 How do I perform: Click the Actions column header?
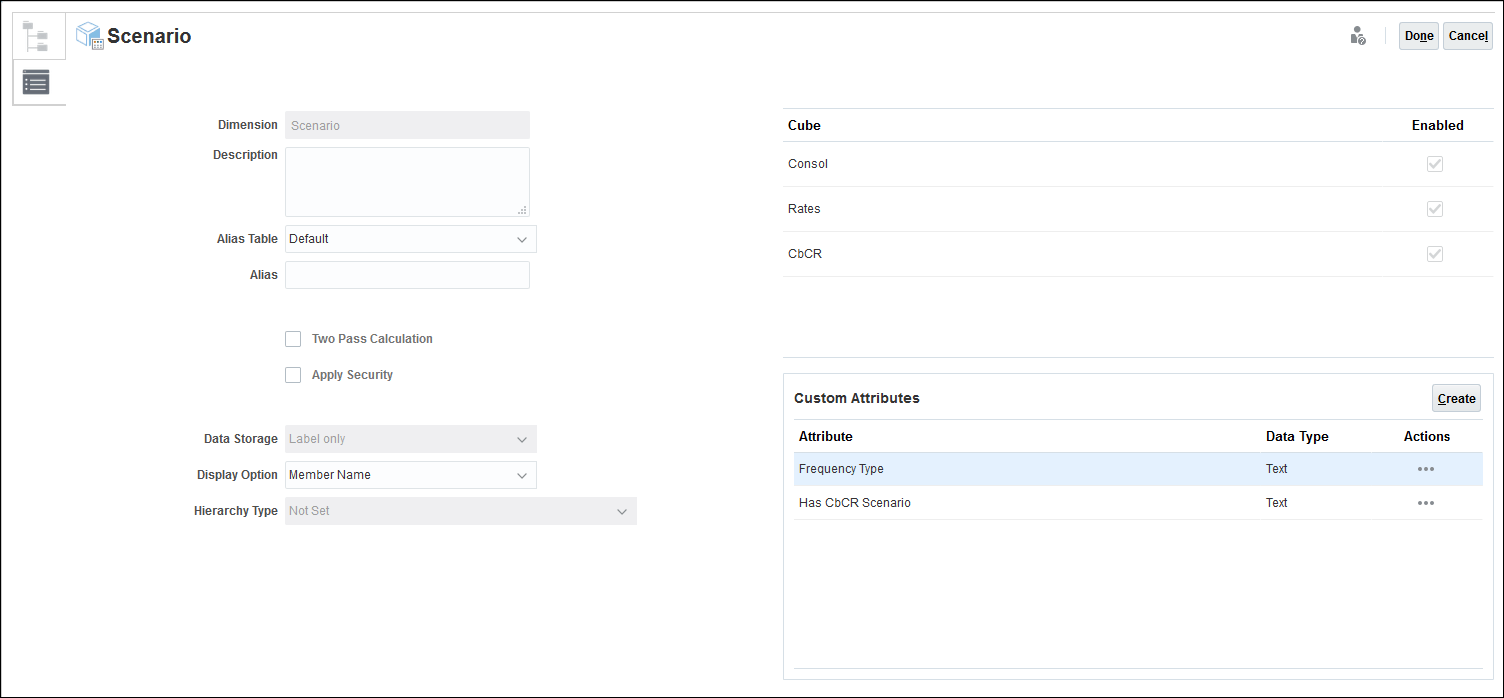click(1427, 437)
